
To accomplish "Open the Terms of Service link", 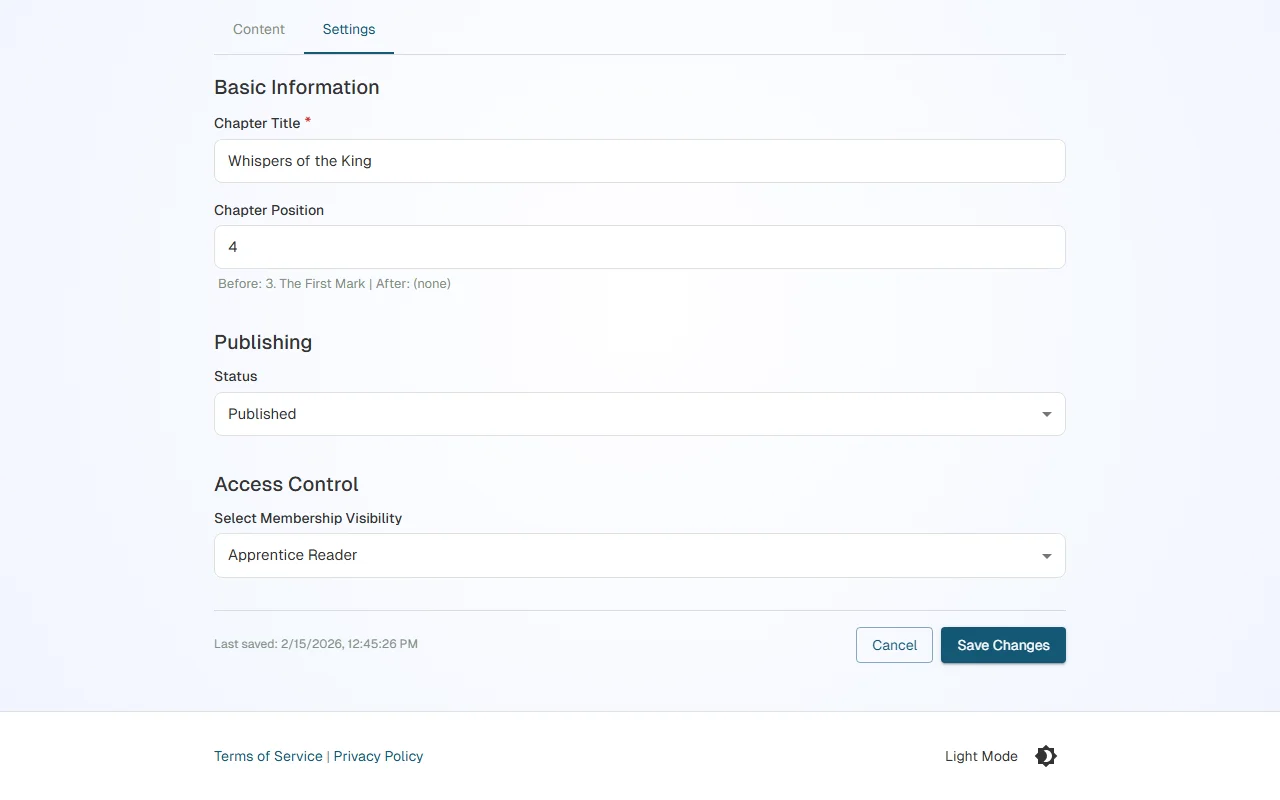I will tap(268, 756).
